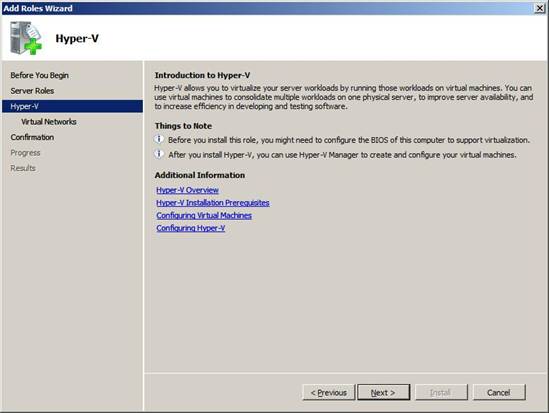Click the info icon beside Hyper-V Manager note
Screen dimensions: 549x413
point(159,154)
